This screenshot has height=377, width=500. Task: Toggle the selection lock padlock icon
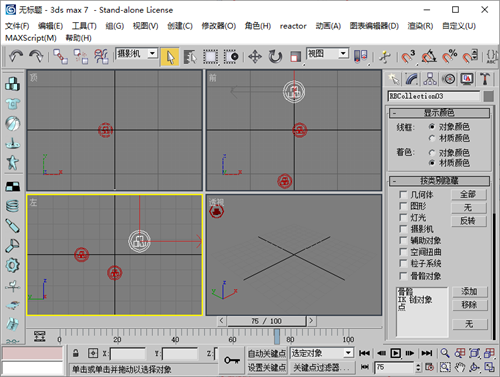pos(76,353)
